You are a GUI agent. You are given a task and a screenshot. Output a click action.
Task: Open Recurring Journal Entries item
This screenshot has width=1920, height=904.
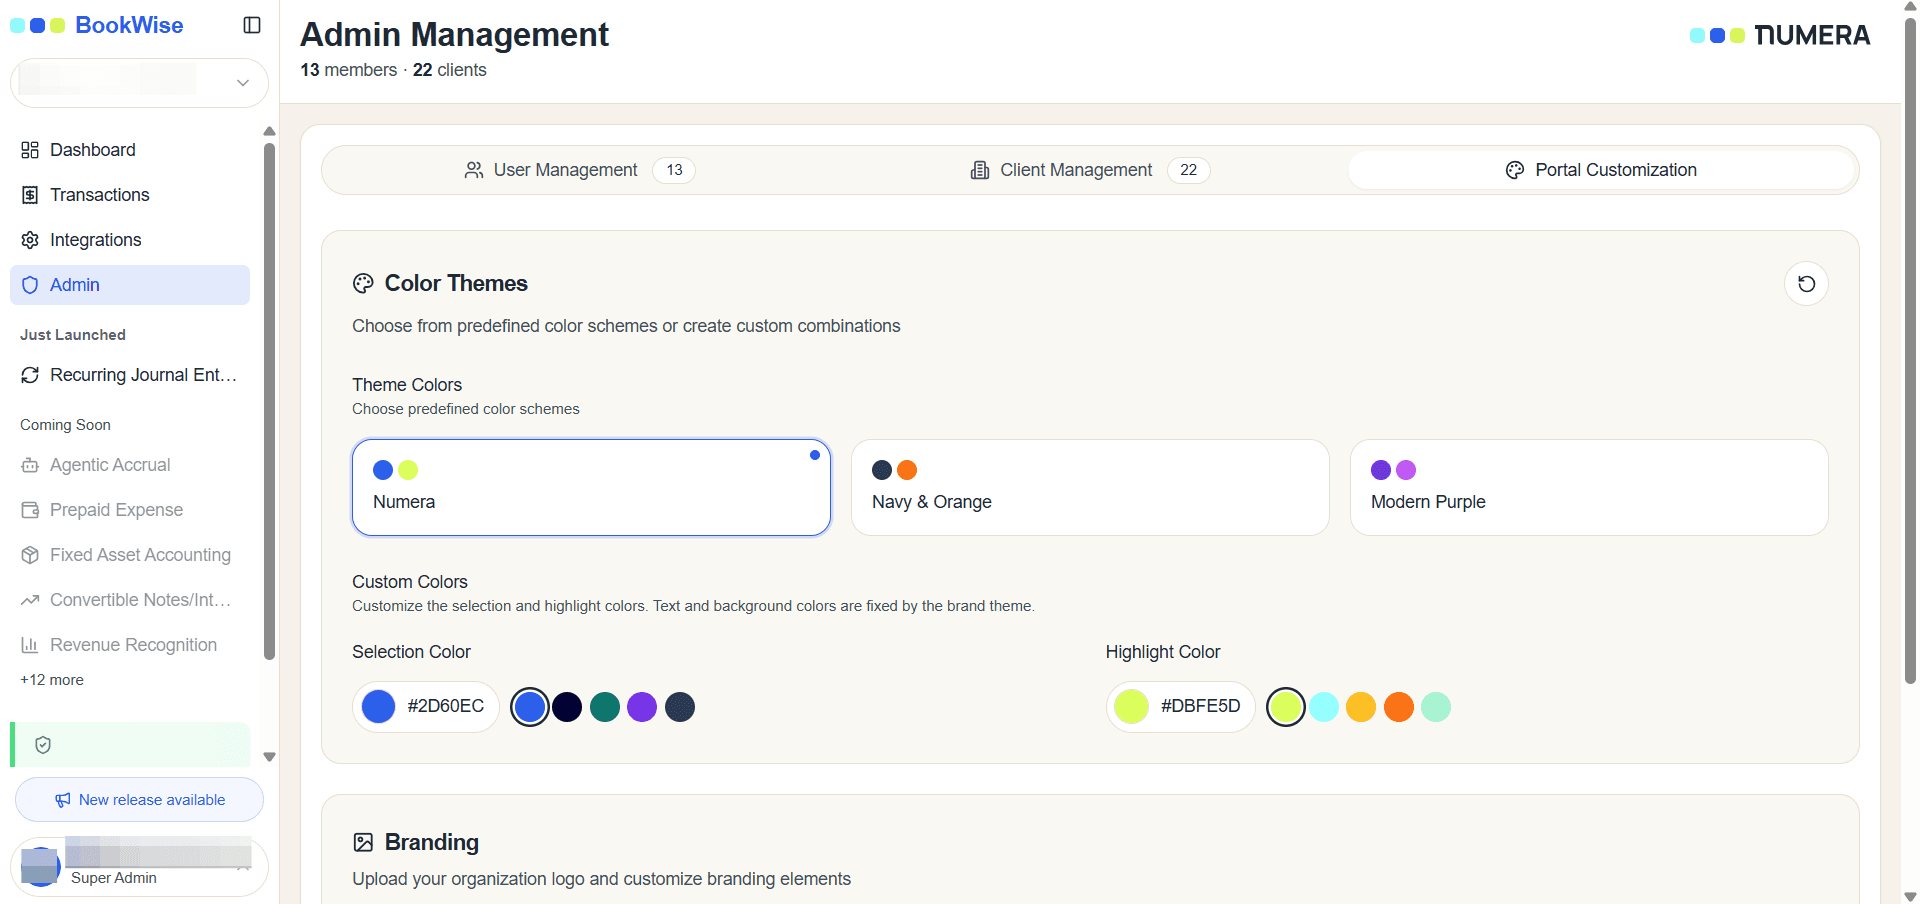pyautogui.click(x=130, y=375)
